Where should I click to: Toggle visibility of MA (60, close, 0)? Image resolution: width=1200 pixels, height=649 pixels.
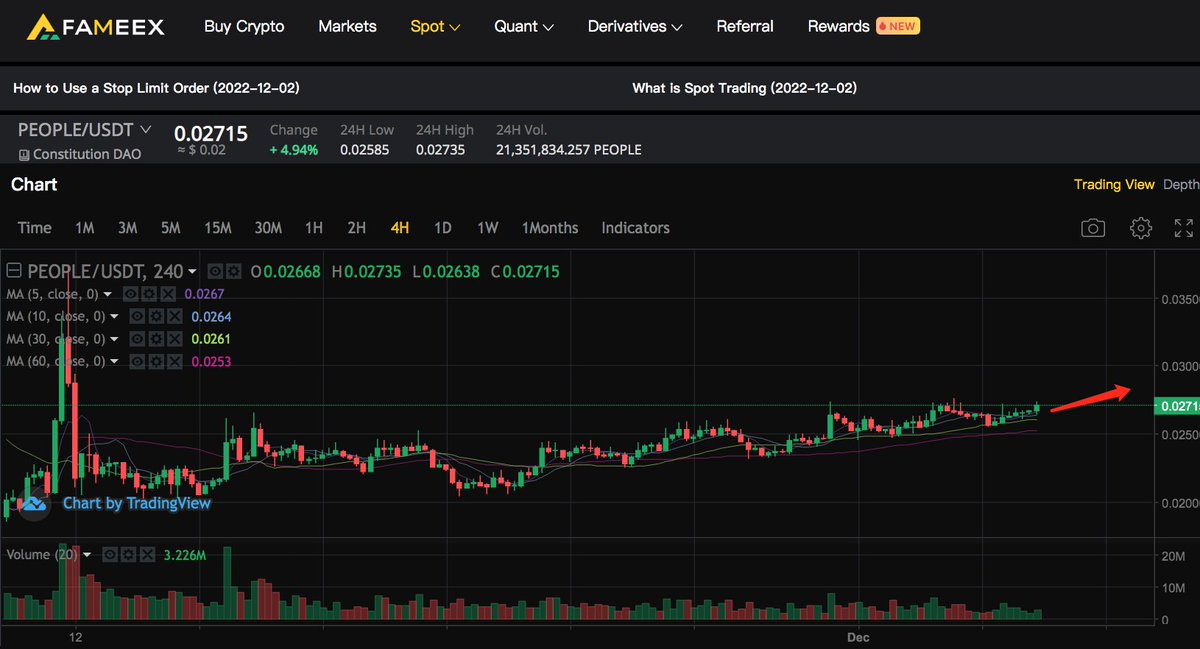point(137,360)
